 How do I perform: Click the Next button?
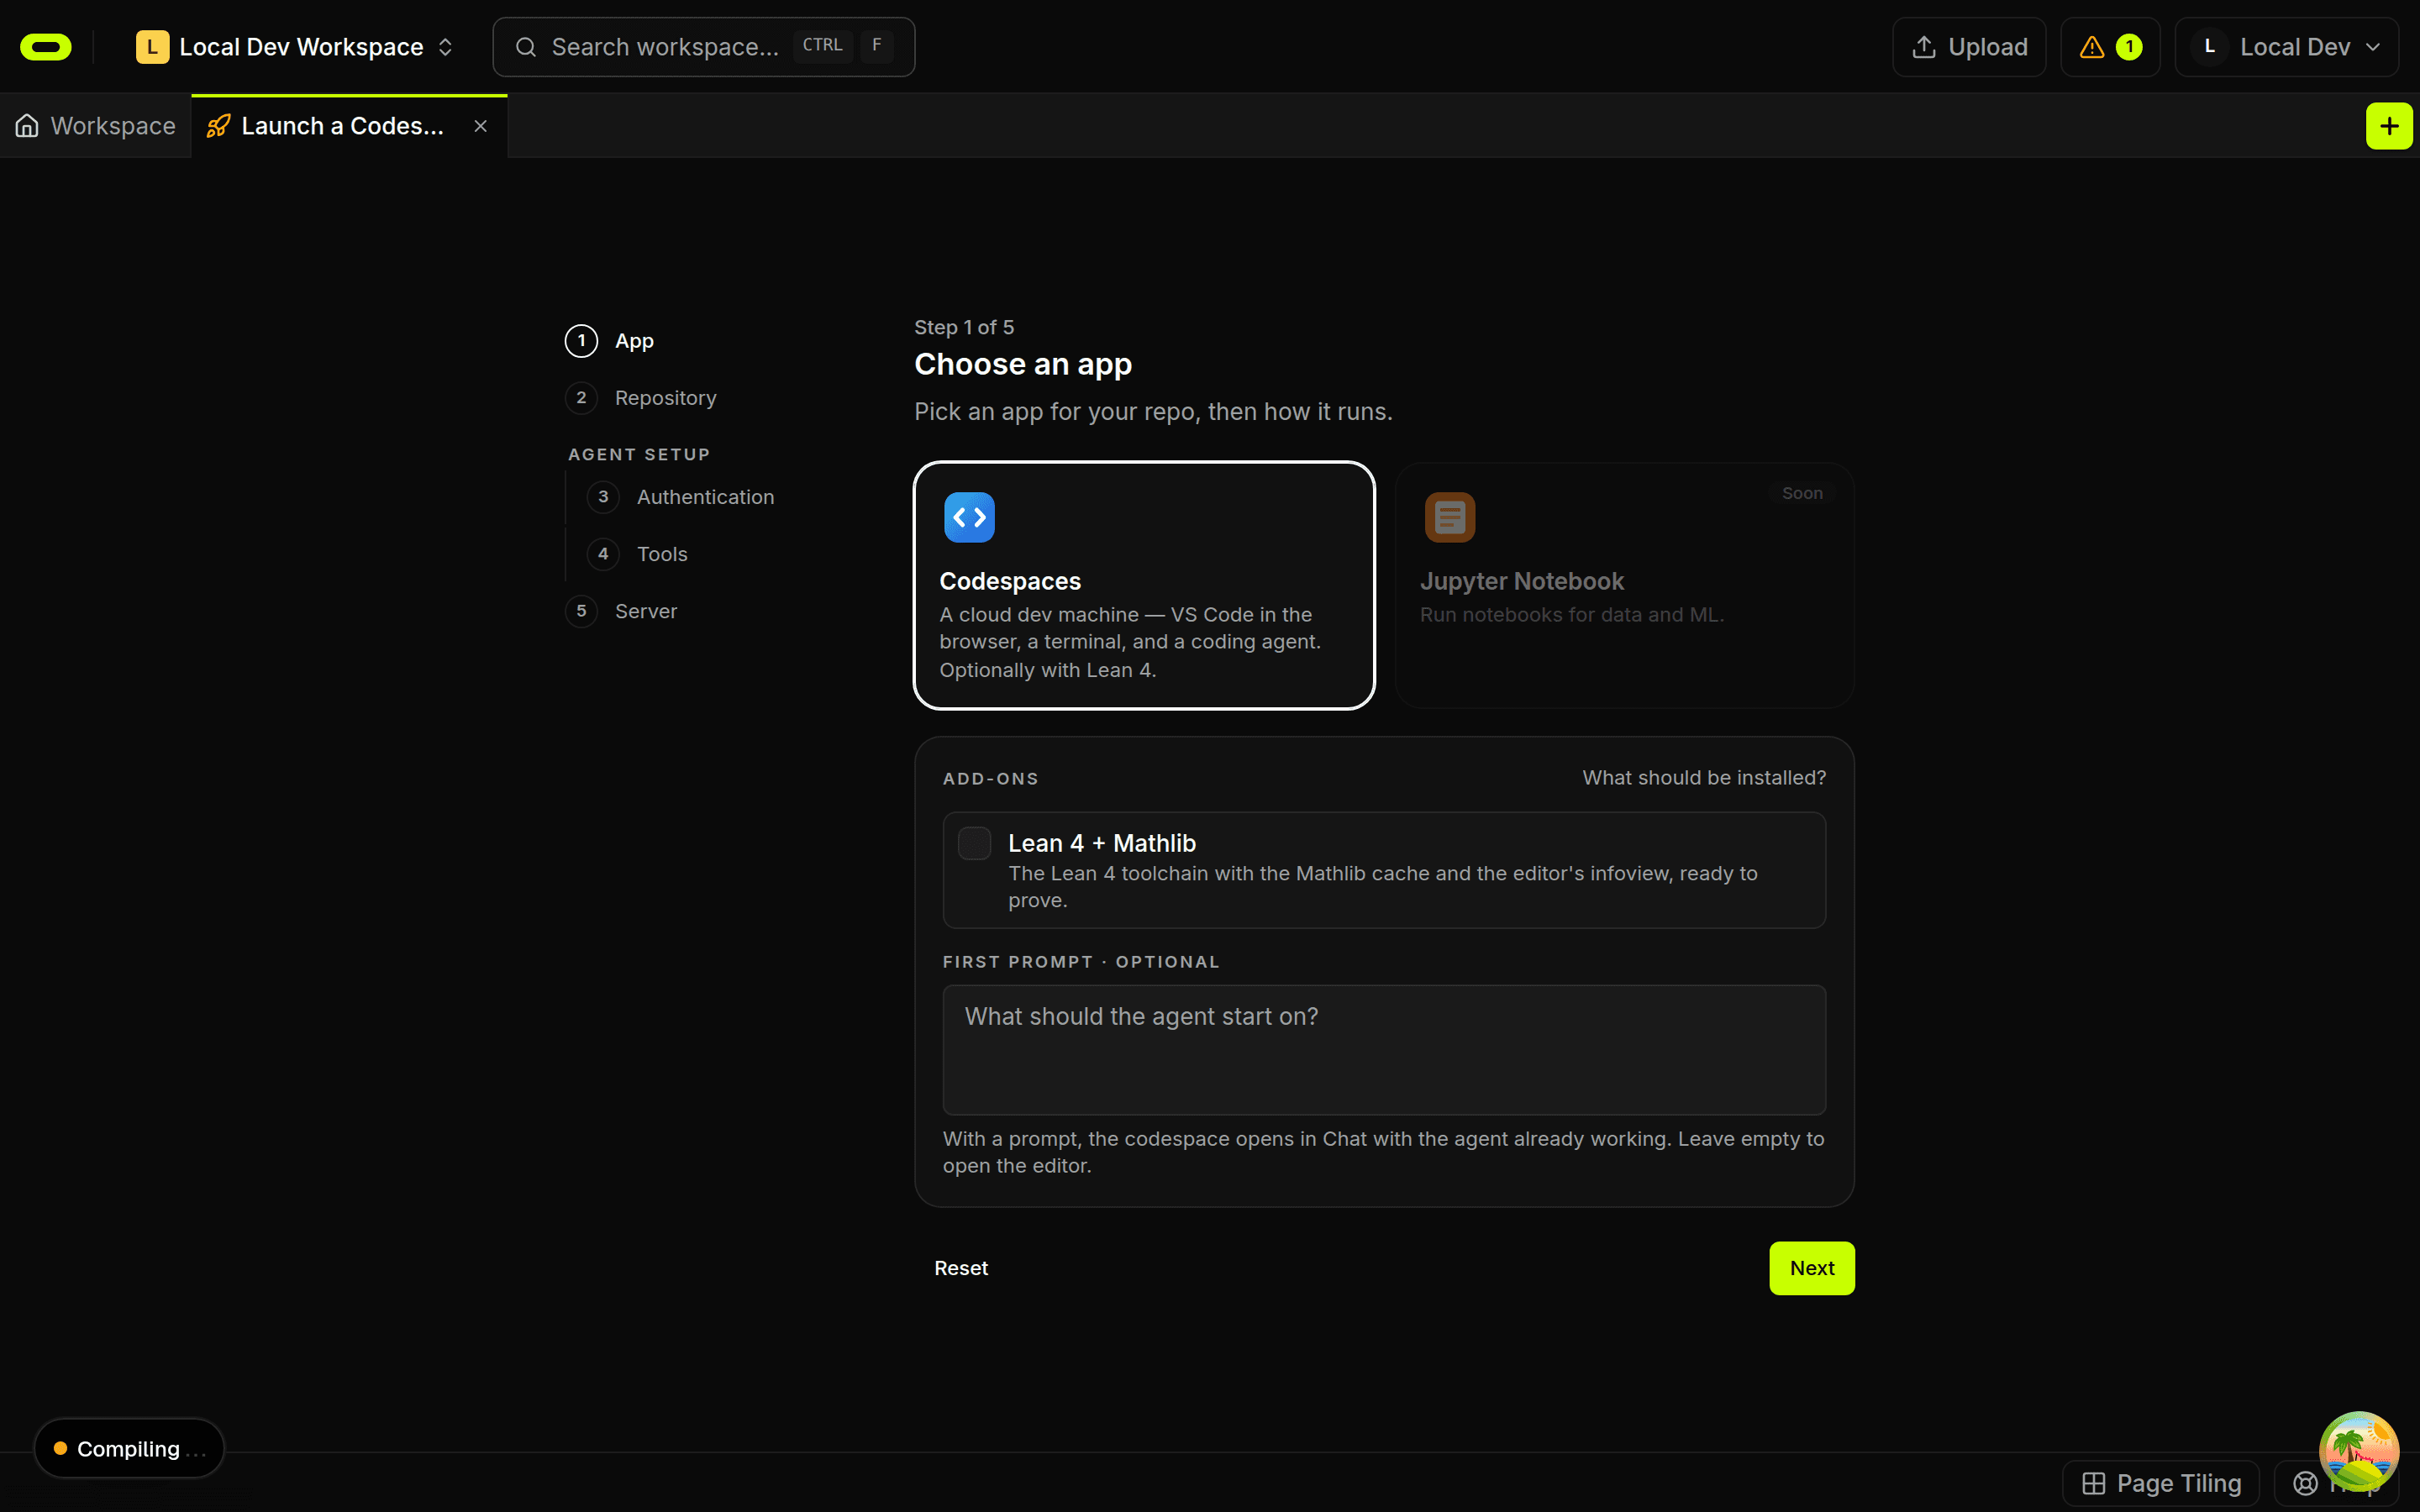coord(1811,1268)
